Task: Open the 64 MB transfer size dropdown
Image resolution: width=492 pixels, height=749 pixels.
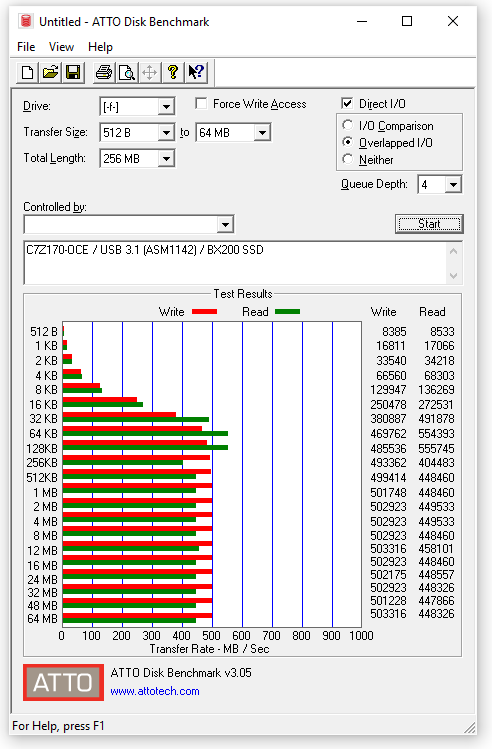Action: [262, 132]
